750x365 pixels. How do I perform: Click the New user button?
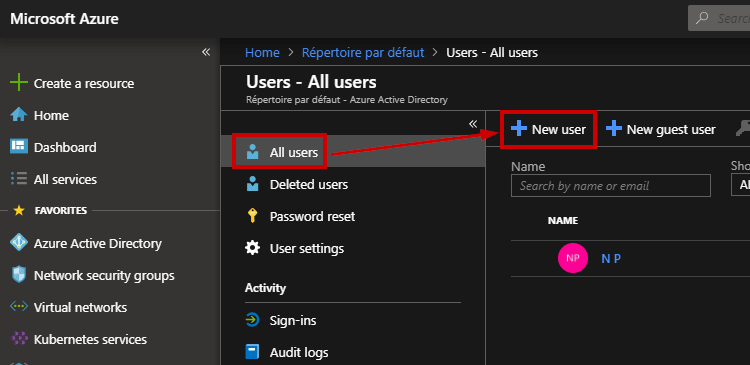(x=548, y=129)
